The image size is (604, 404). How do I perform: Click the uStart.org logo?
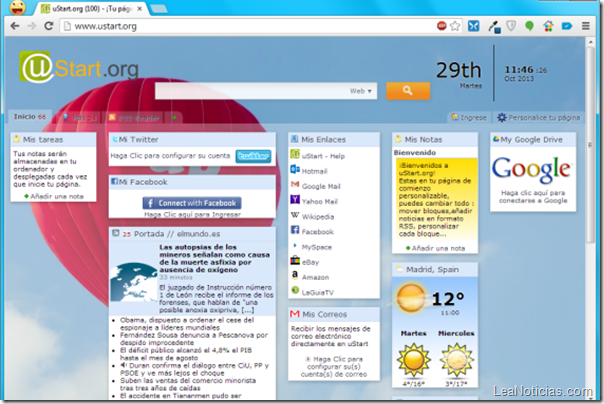[x=79, y=67]
